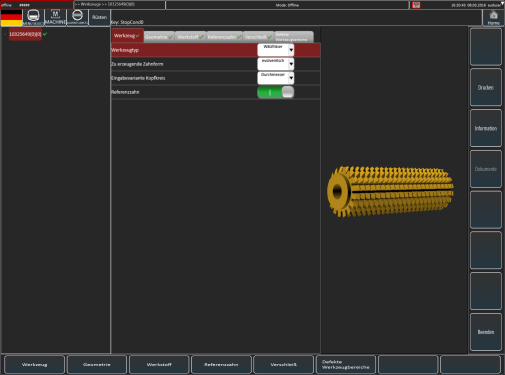The width and height of the screenshot is (505, 375).
Task: Open the Eingabevariante Kopfkreis dropdown
Action: (x=276, y=78)
